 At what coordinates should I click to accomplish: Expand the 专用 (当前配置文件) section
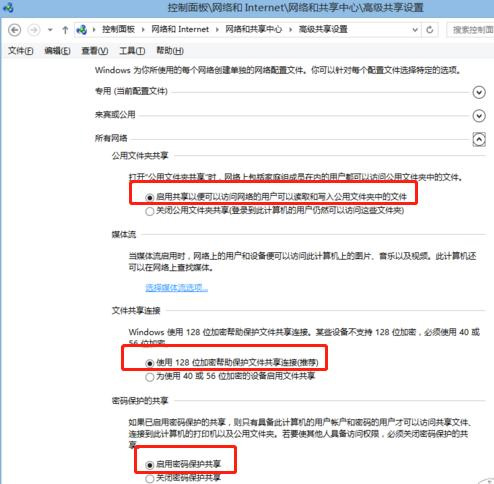coord(479,92)
